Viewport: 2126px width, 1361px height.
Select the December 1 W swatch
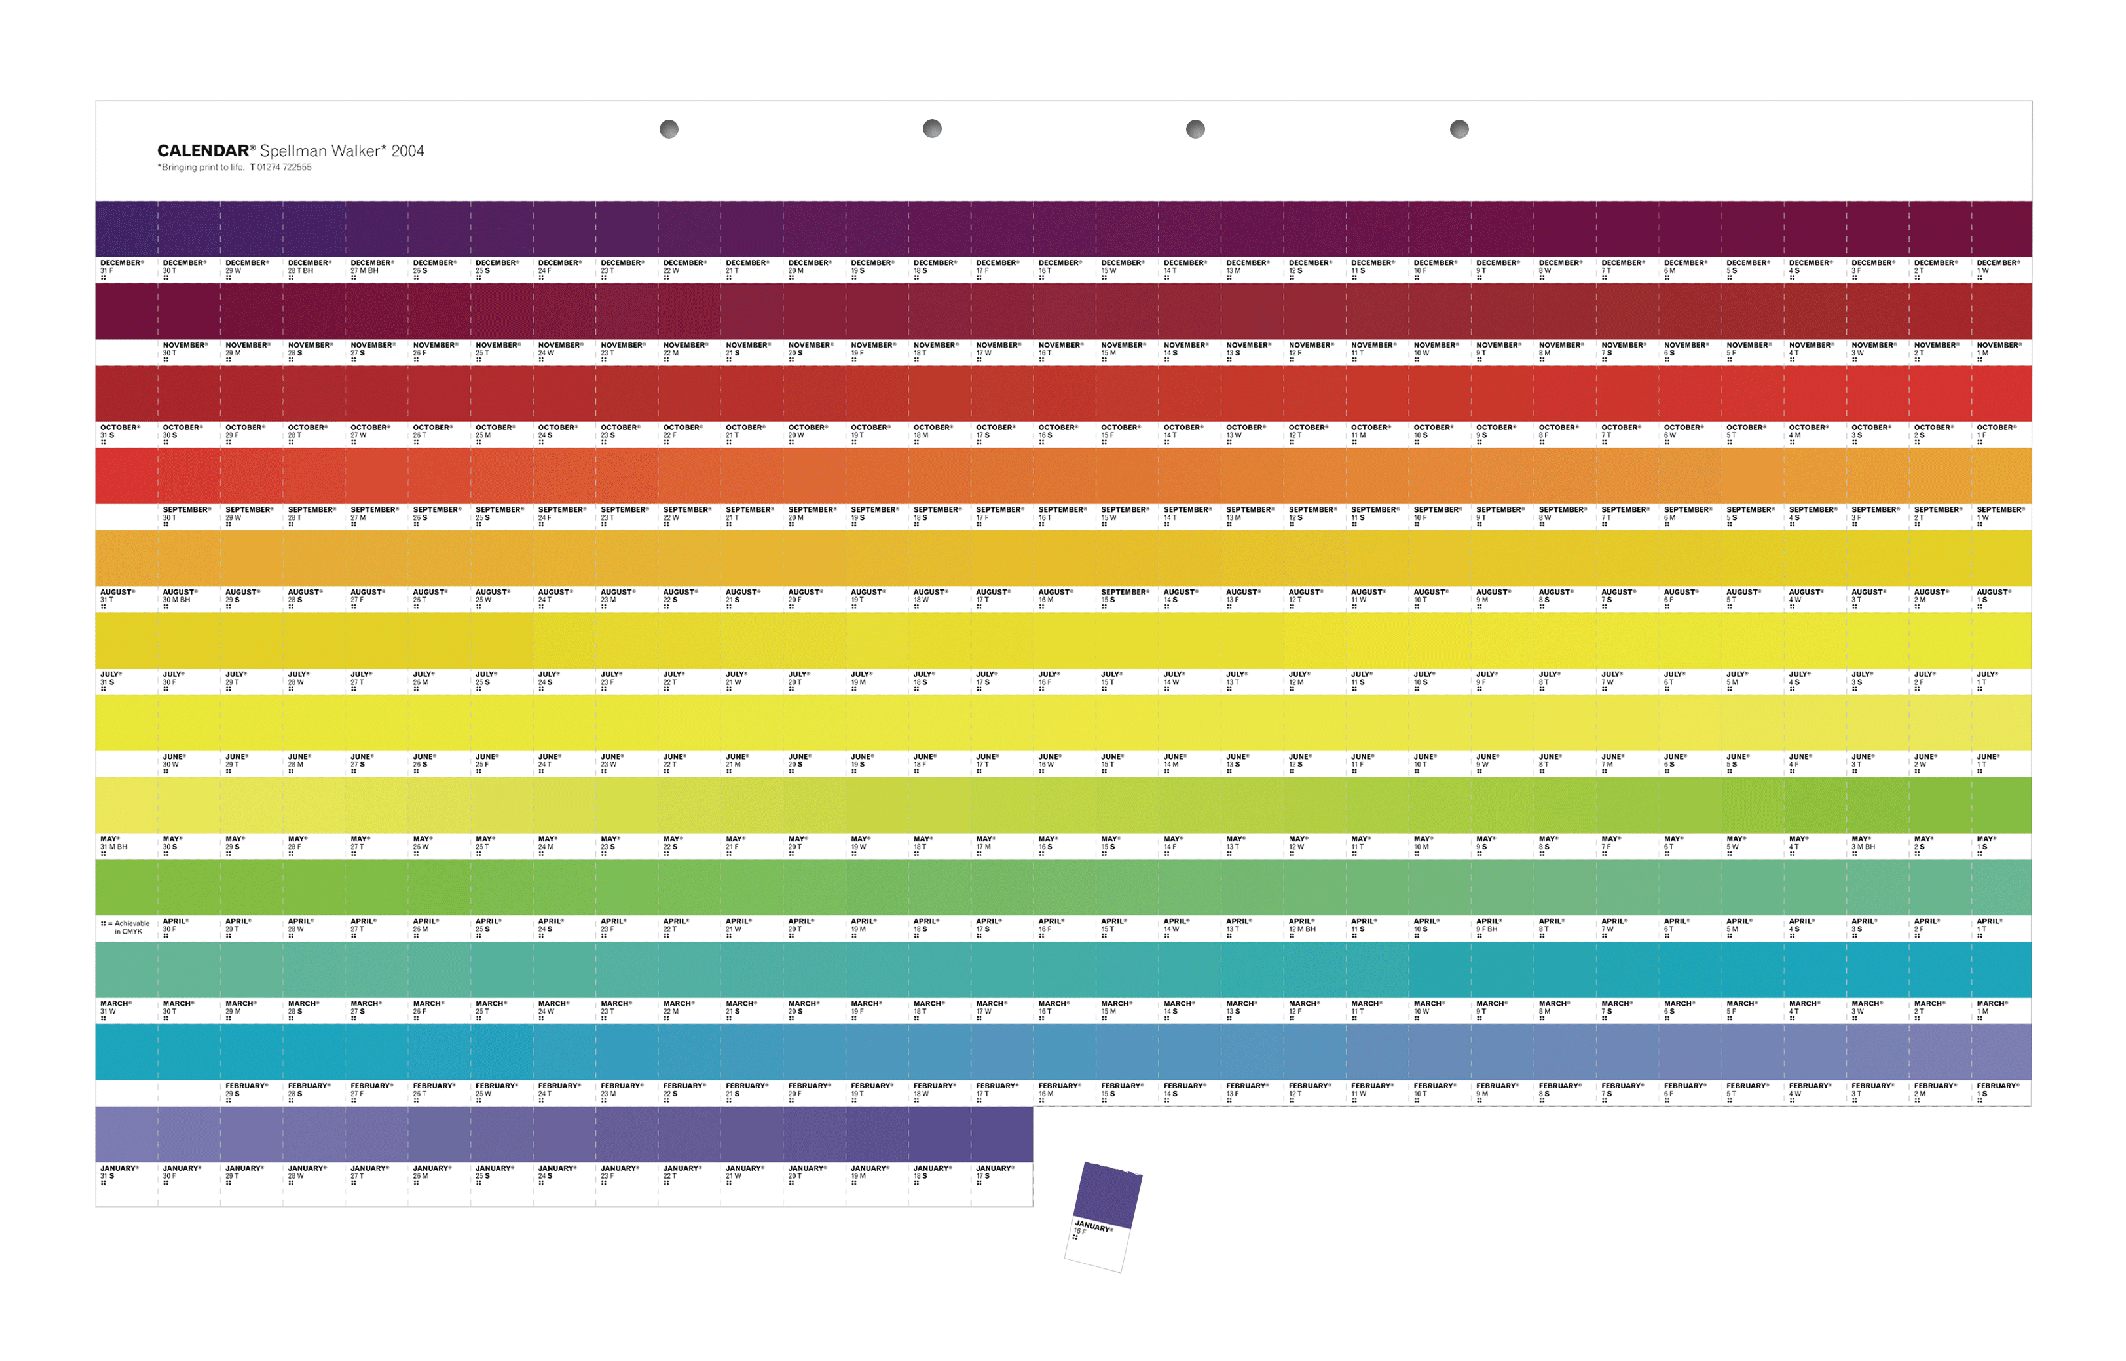pos(2002,229)
